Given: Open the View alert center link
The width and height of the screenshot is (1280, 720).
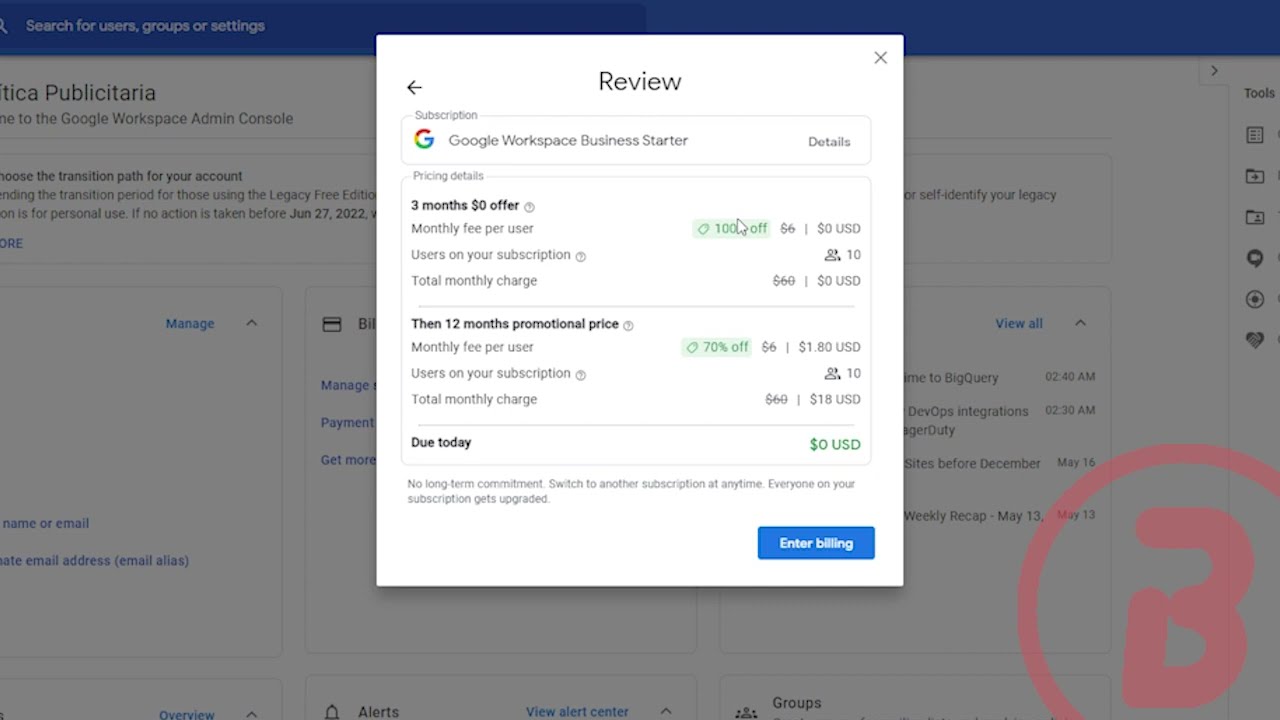Looking at the screenshot, I should [577, 712].
